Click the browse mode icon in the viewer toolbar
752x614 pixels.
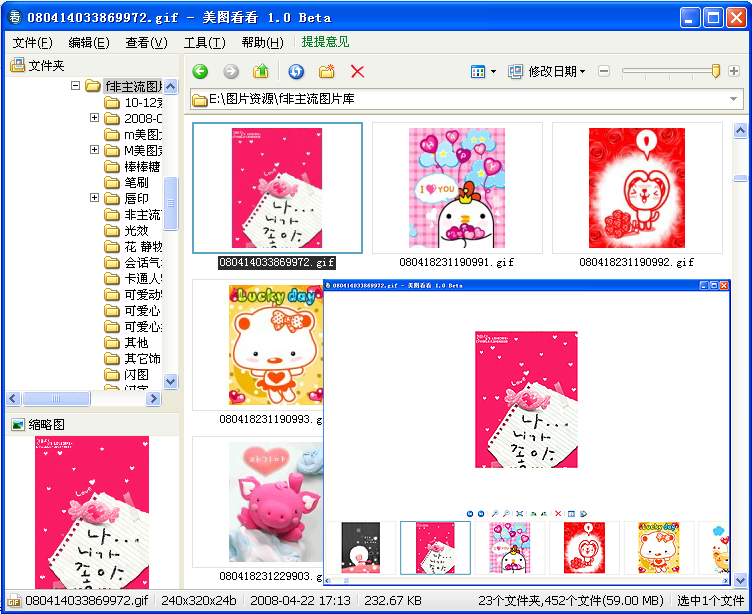[x=571, y=514]
